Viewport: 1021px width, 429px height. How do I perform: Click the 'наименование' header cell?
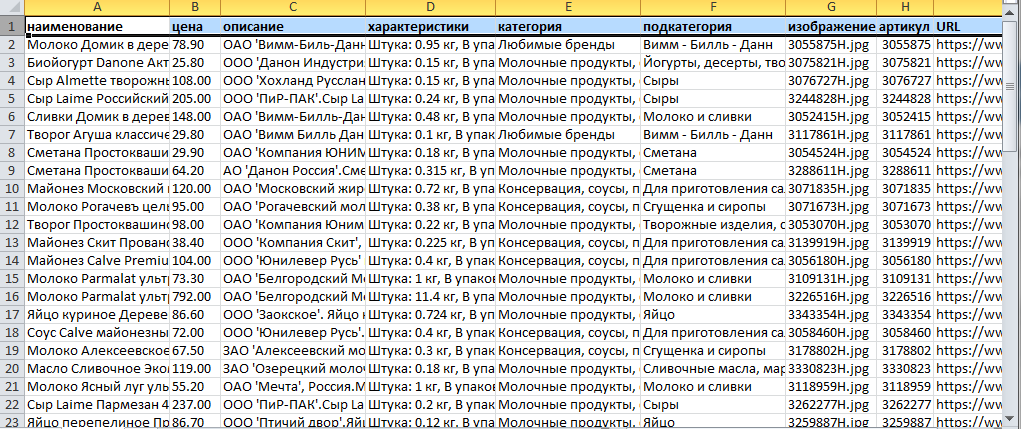(98, 27)
